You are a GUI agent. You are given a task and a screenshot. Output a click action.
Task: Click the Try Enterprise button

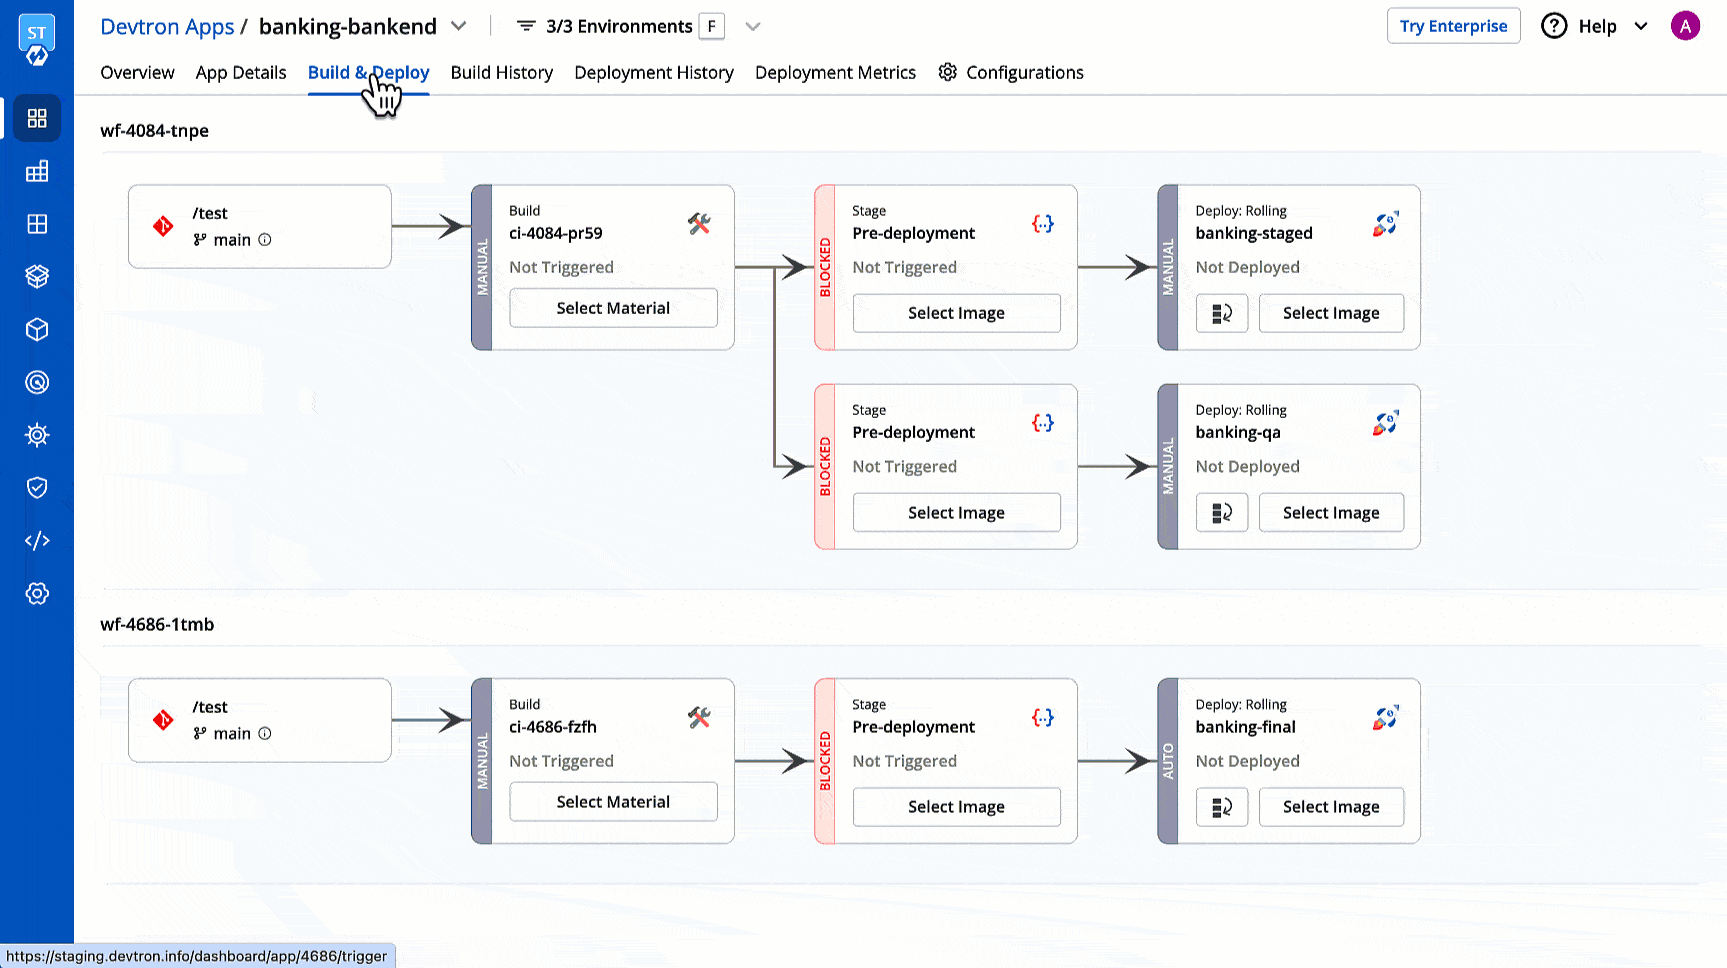coord(1453,26)
